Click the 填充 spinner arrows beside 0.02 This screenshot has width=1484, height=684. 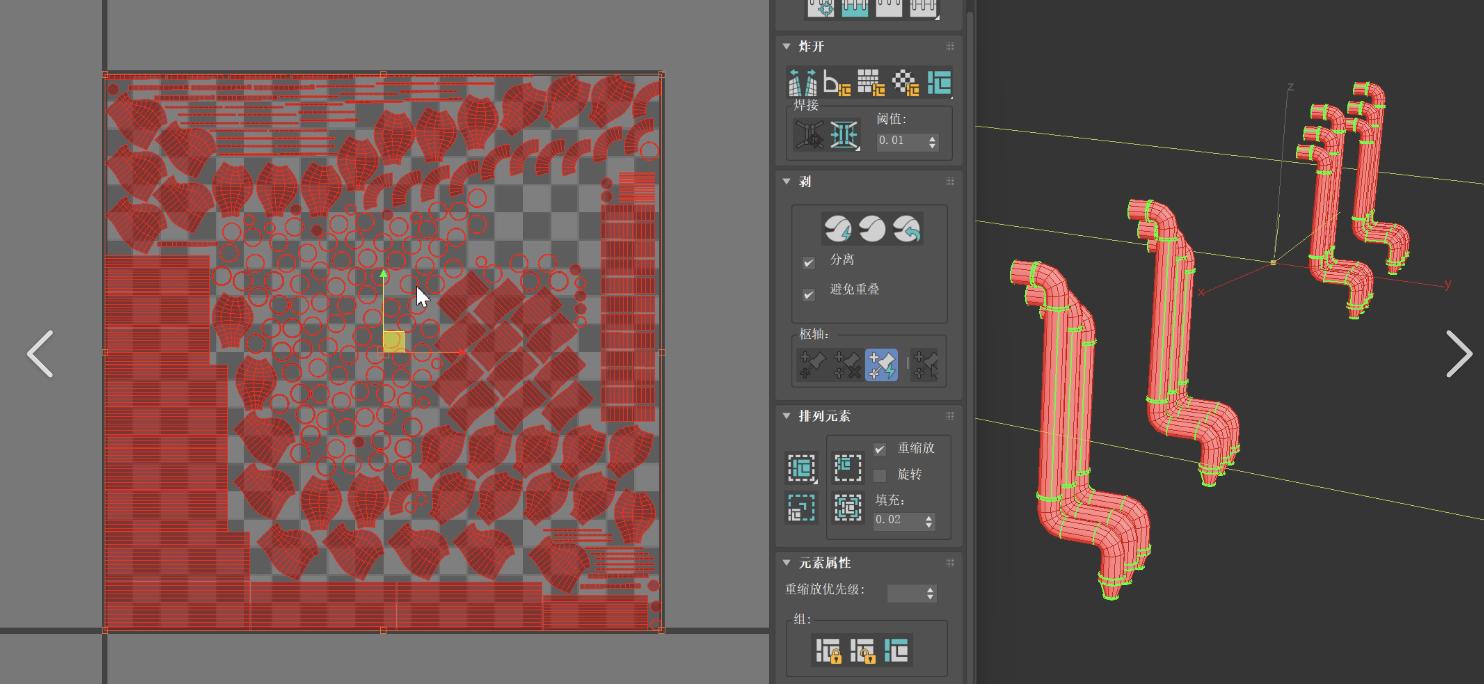(x=929, y=521)
